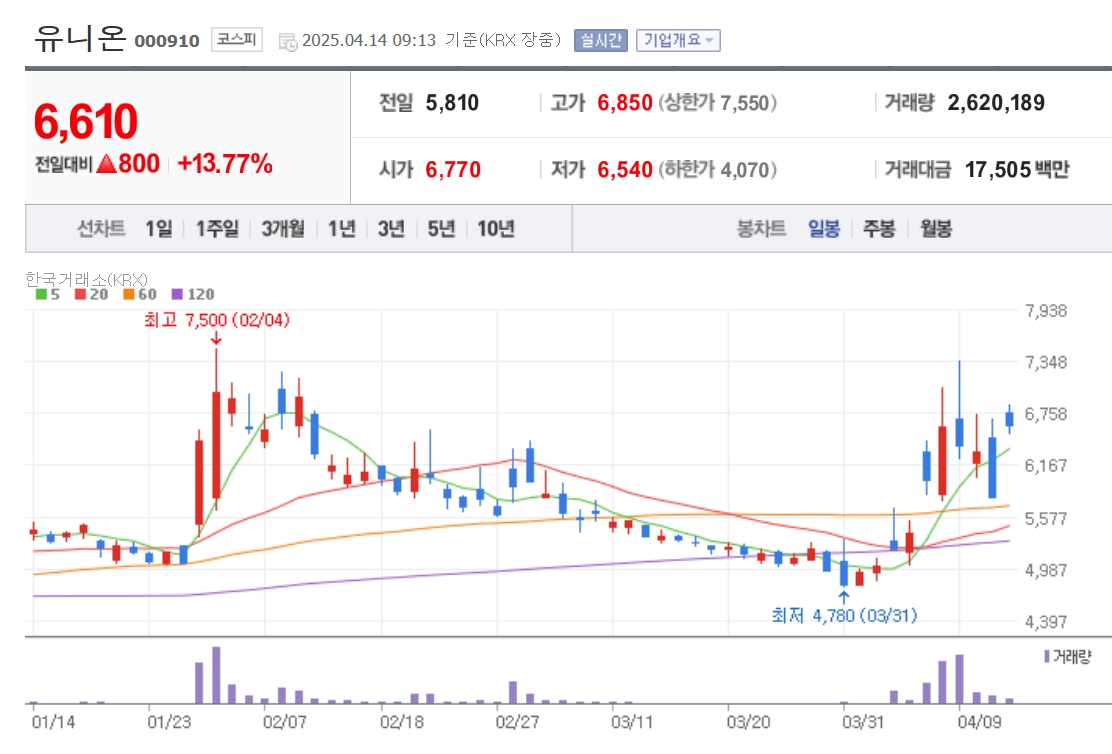Click the 코스피 market badge

click(x=237, y=39)
